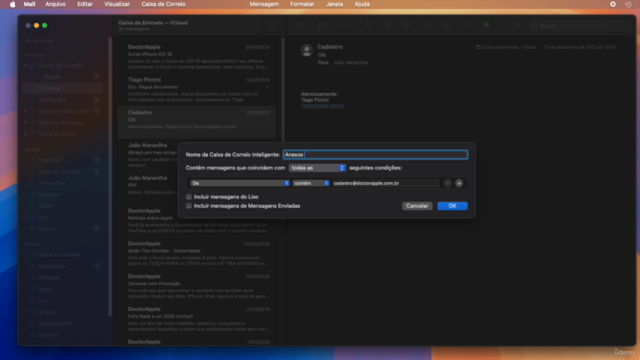Select Important mailbox under Google

click(62, 160)
